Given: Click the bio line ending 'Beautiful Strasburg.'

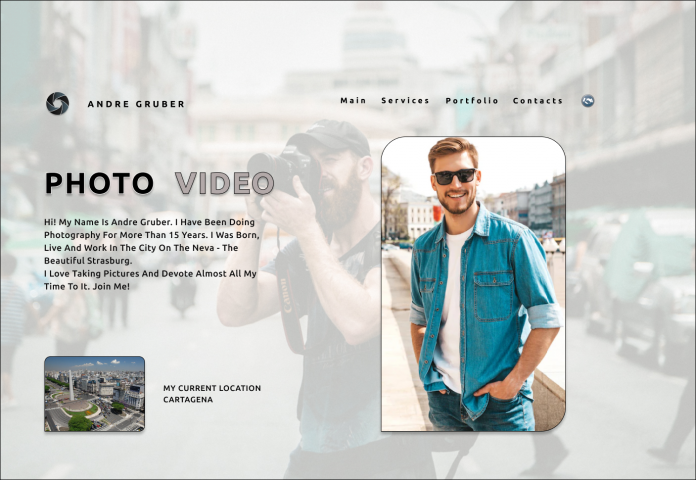Looking at the screenshot, I should pyautogui.click(x=88, y=261).
